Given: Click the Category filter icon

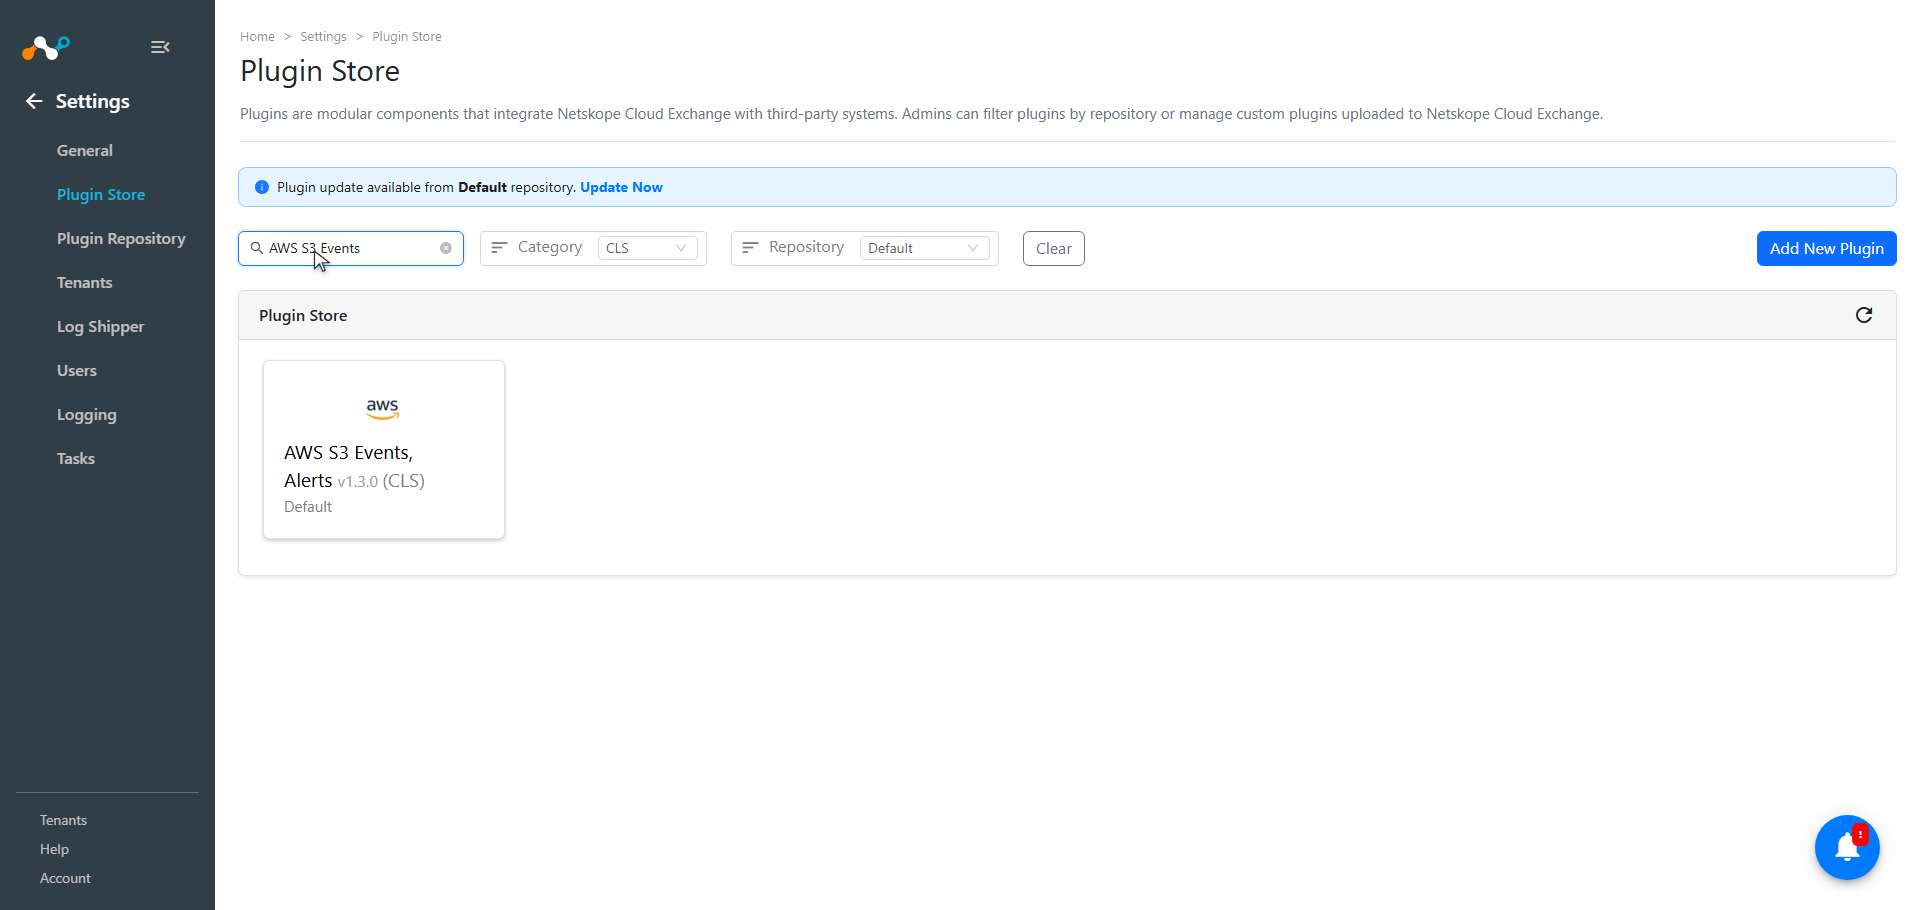Looking at the screenshot, I should pos(499,247).
